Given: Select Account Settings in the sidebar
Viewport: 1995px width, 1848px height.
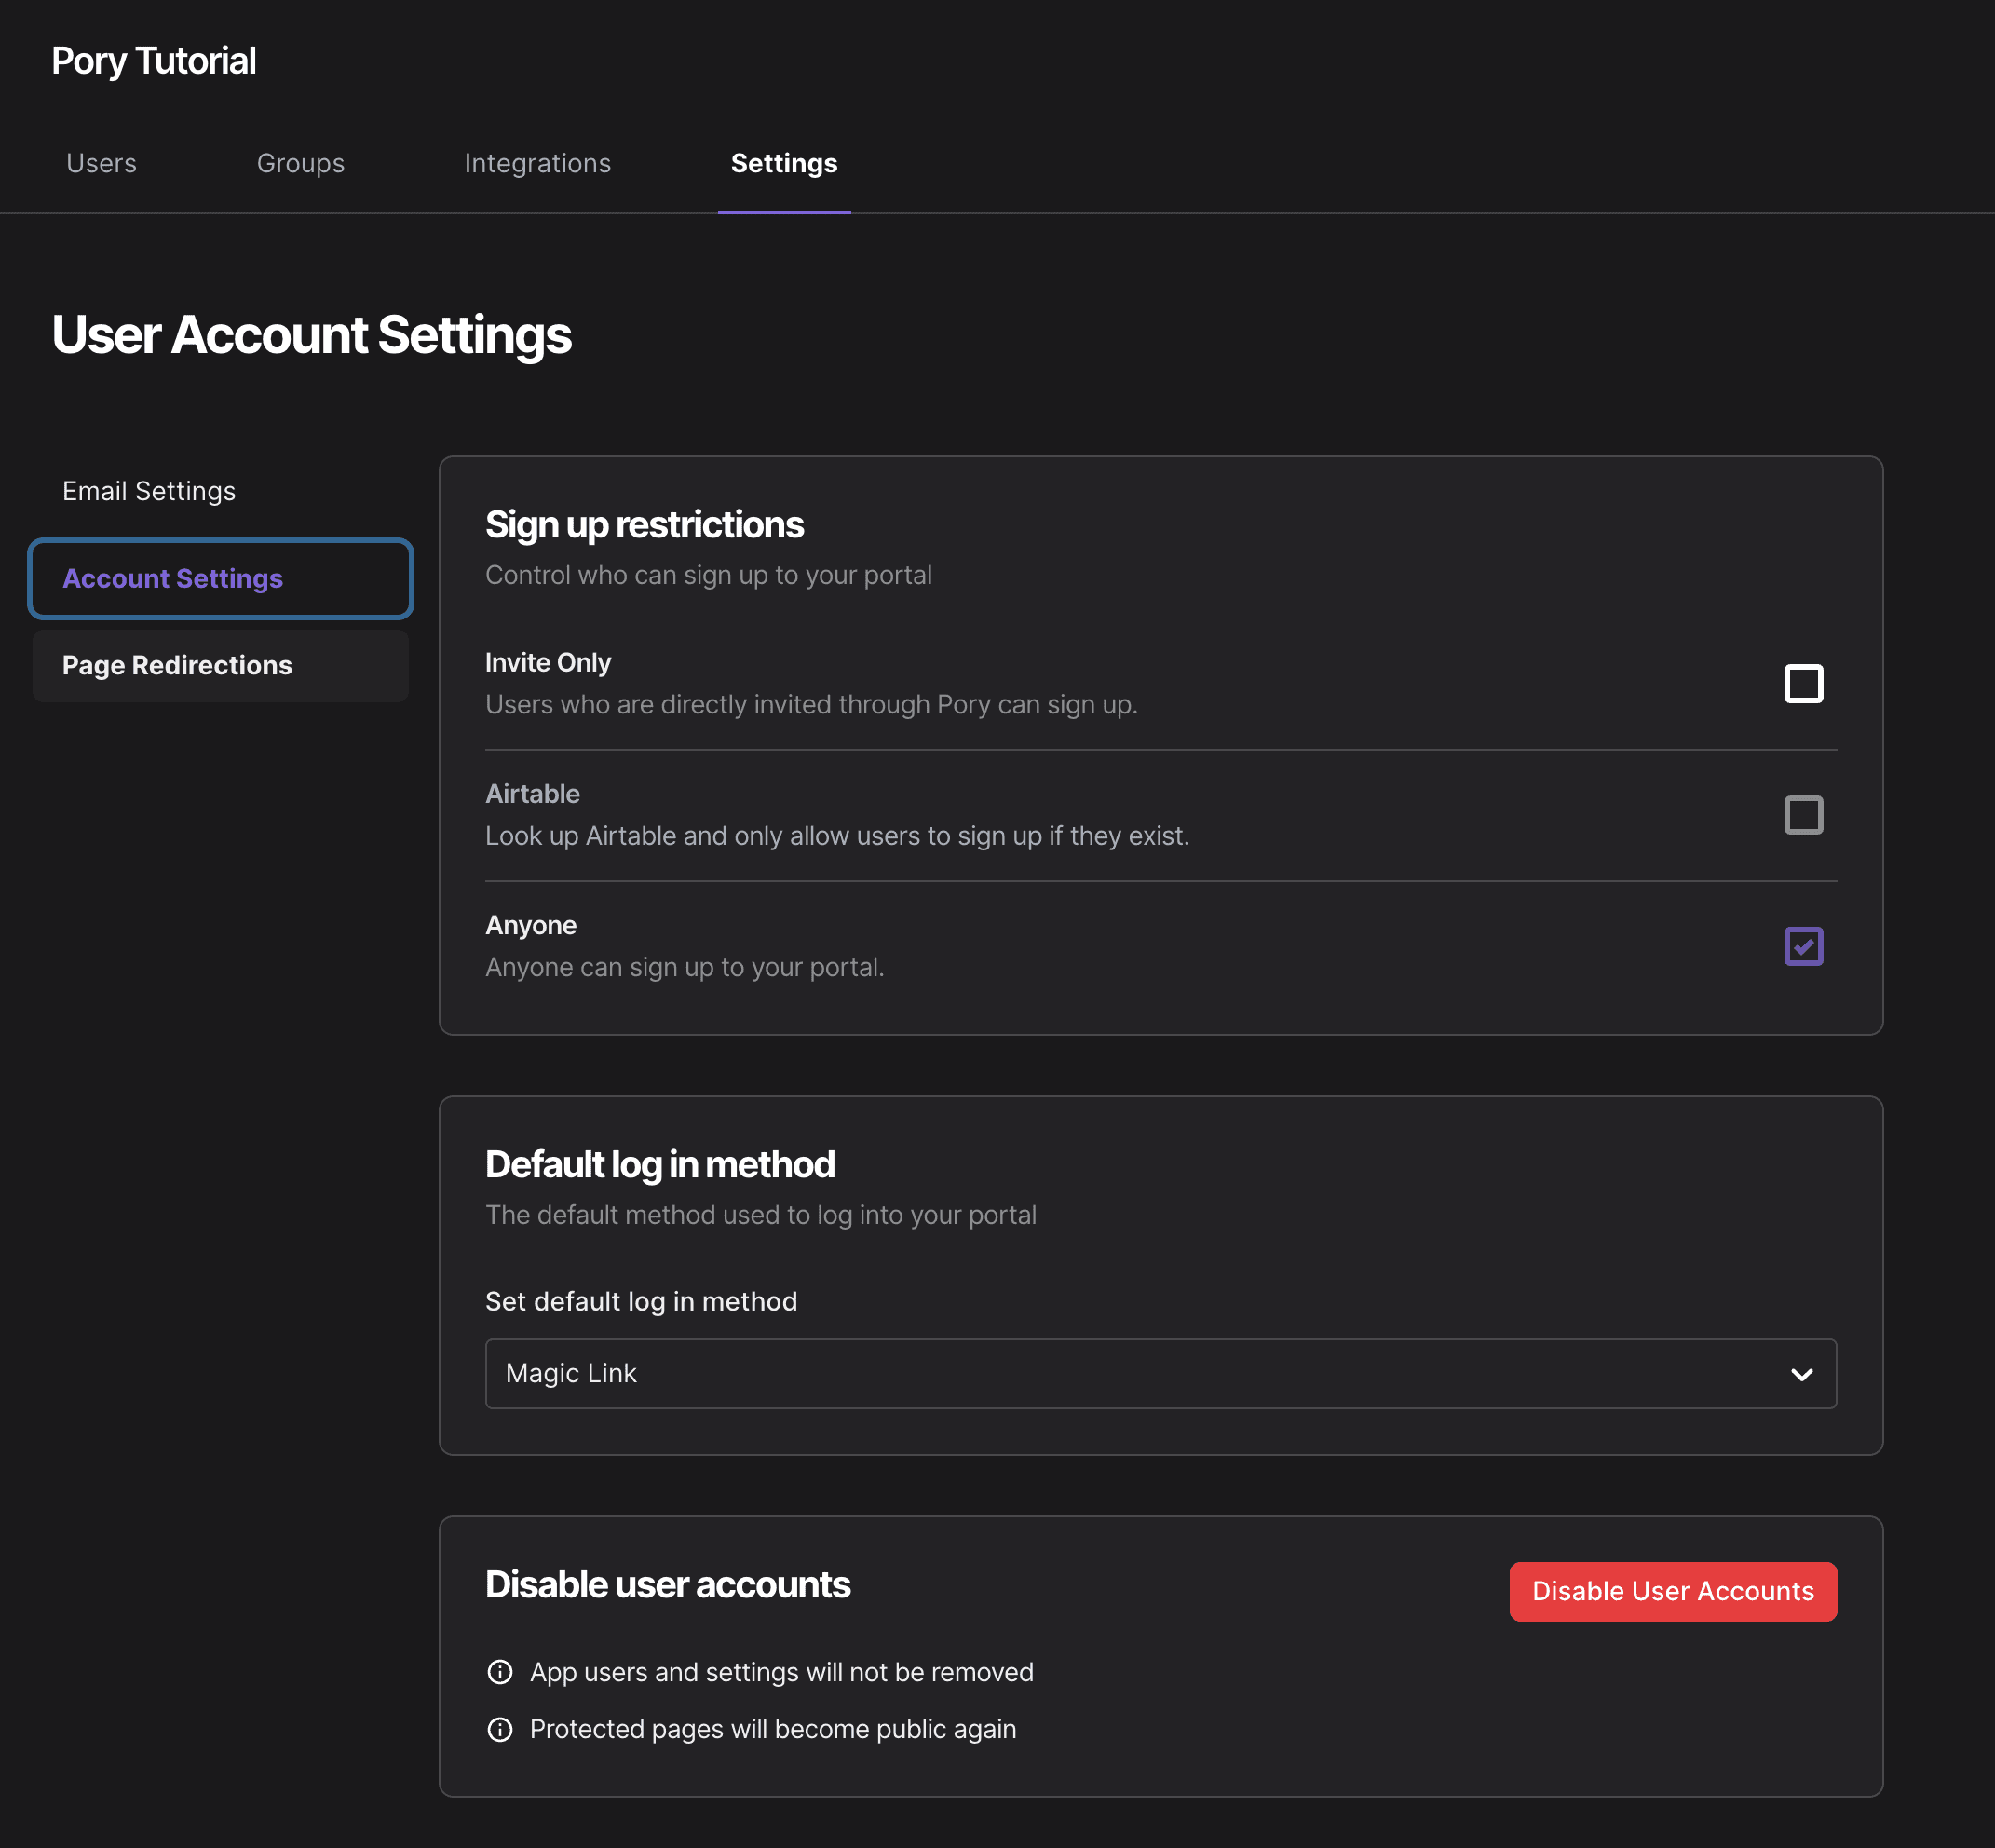Looking at the screenshot, I should pyautogui.click(x=220, y=579).
